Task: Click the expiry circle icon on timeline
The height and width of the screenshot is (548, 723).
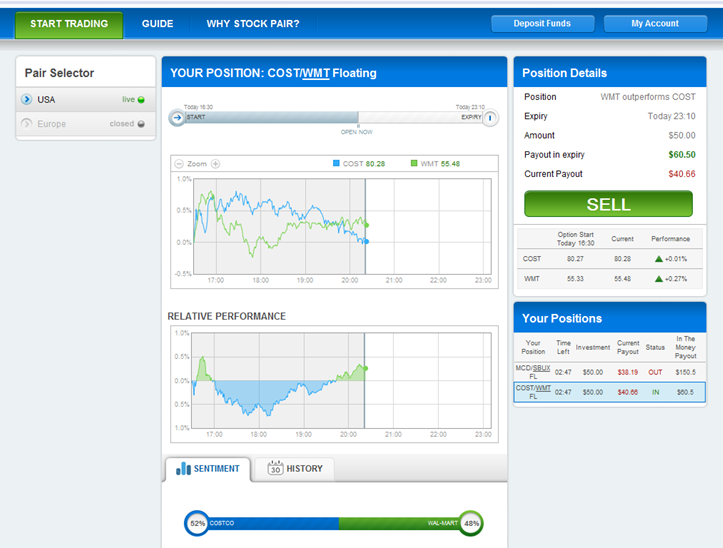Action: tap(490, 118)
